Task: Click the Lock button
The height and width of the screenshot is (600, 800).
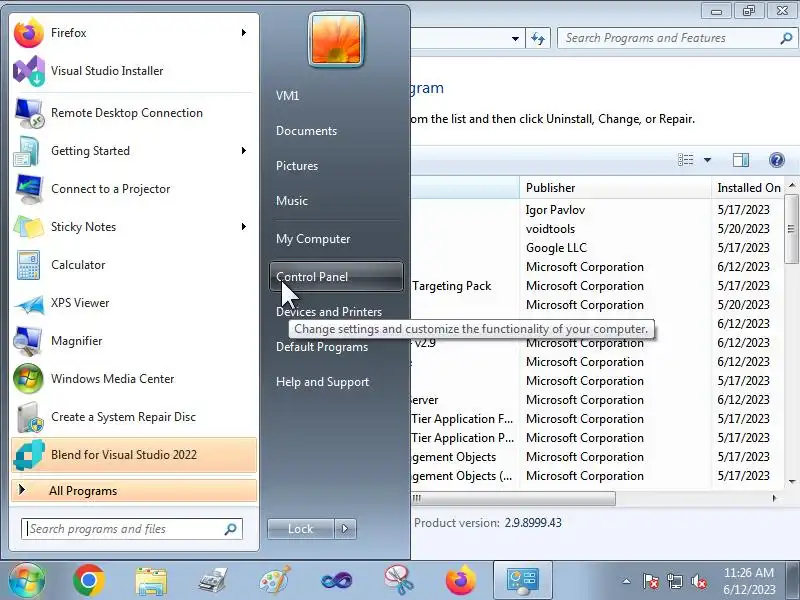Action: [301, 529]
